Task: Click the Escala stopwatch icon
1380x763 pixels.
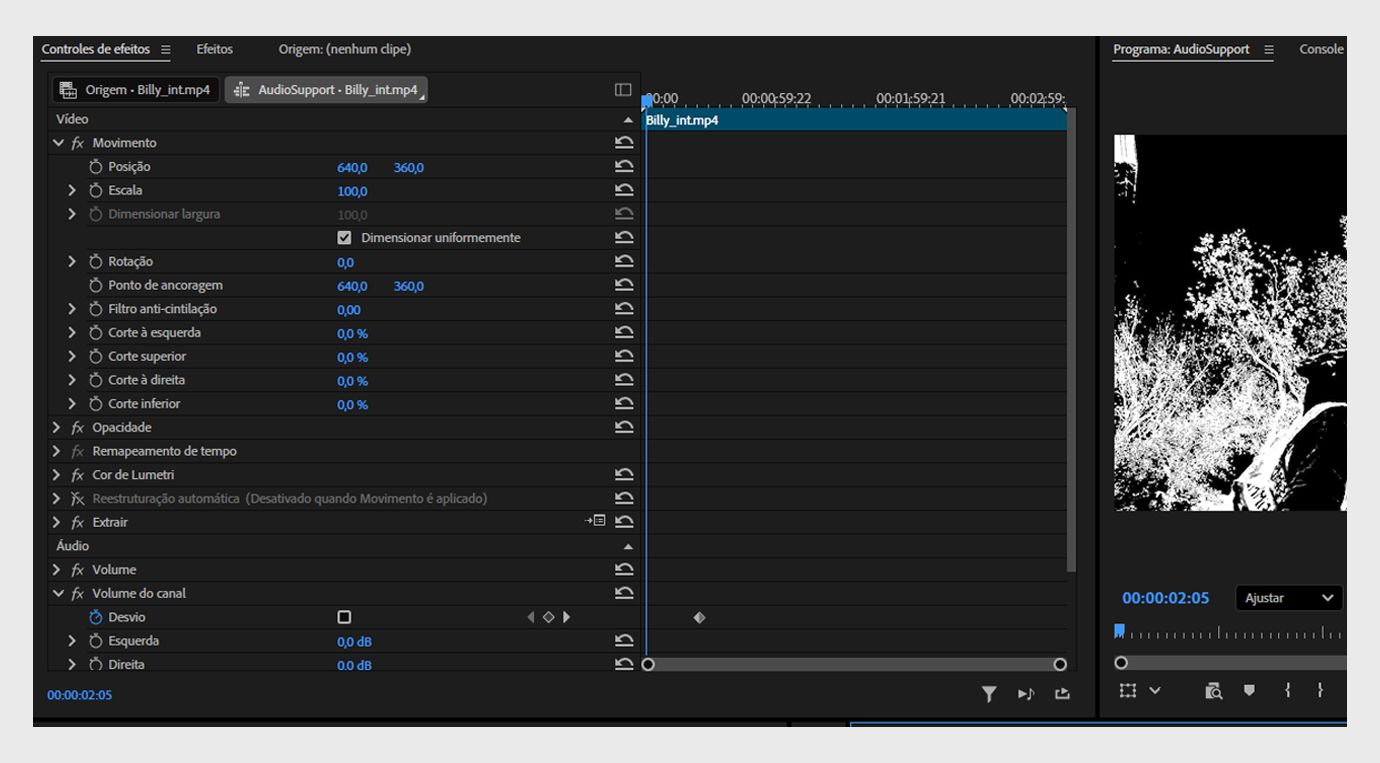Action: tap(96, 191)
